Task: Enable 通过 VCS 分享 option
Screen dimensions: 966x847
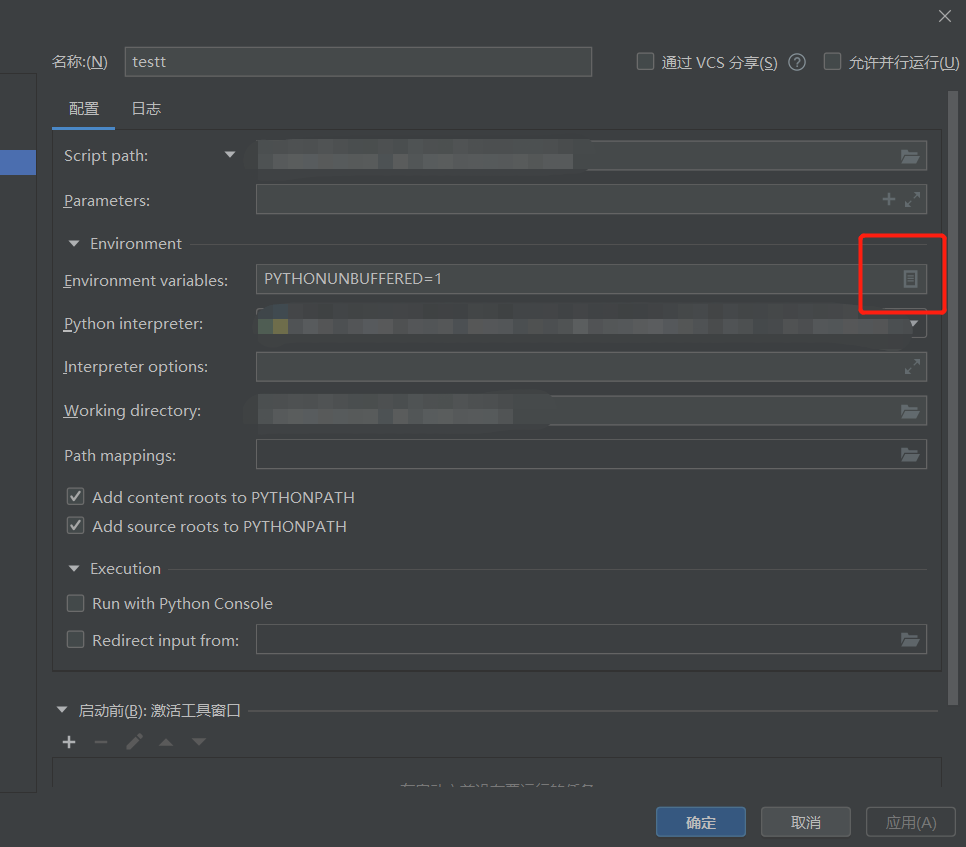Action: (x=645, y=61)
